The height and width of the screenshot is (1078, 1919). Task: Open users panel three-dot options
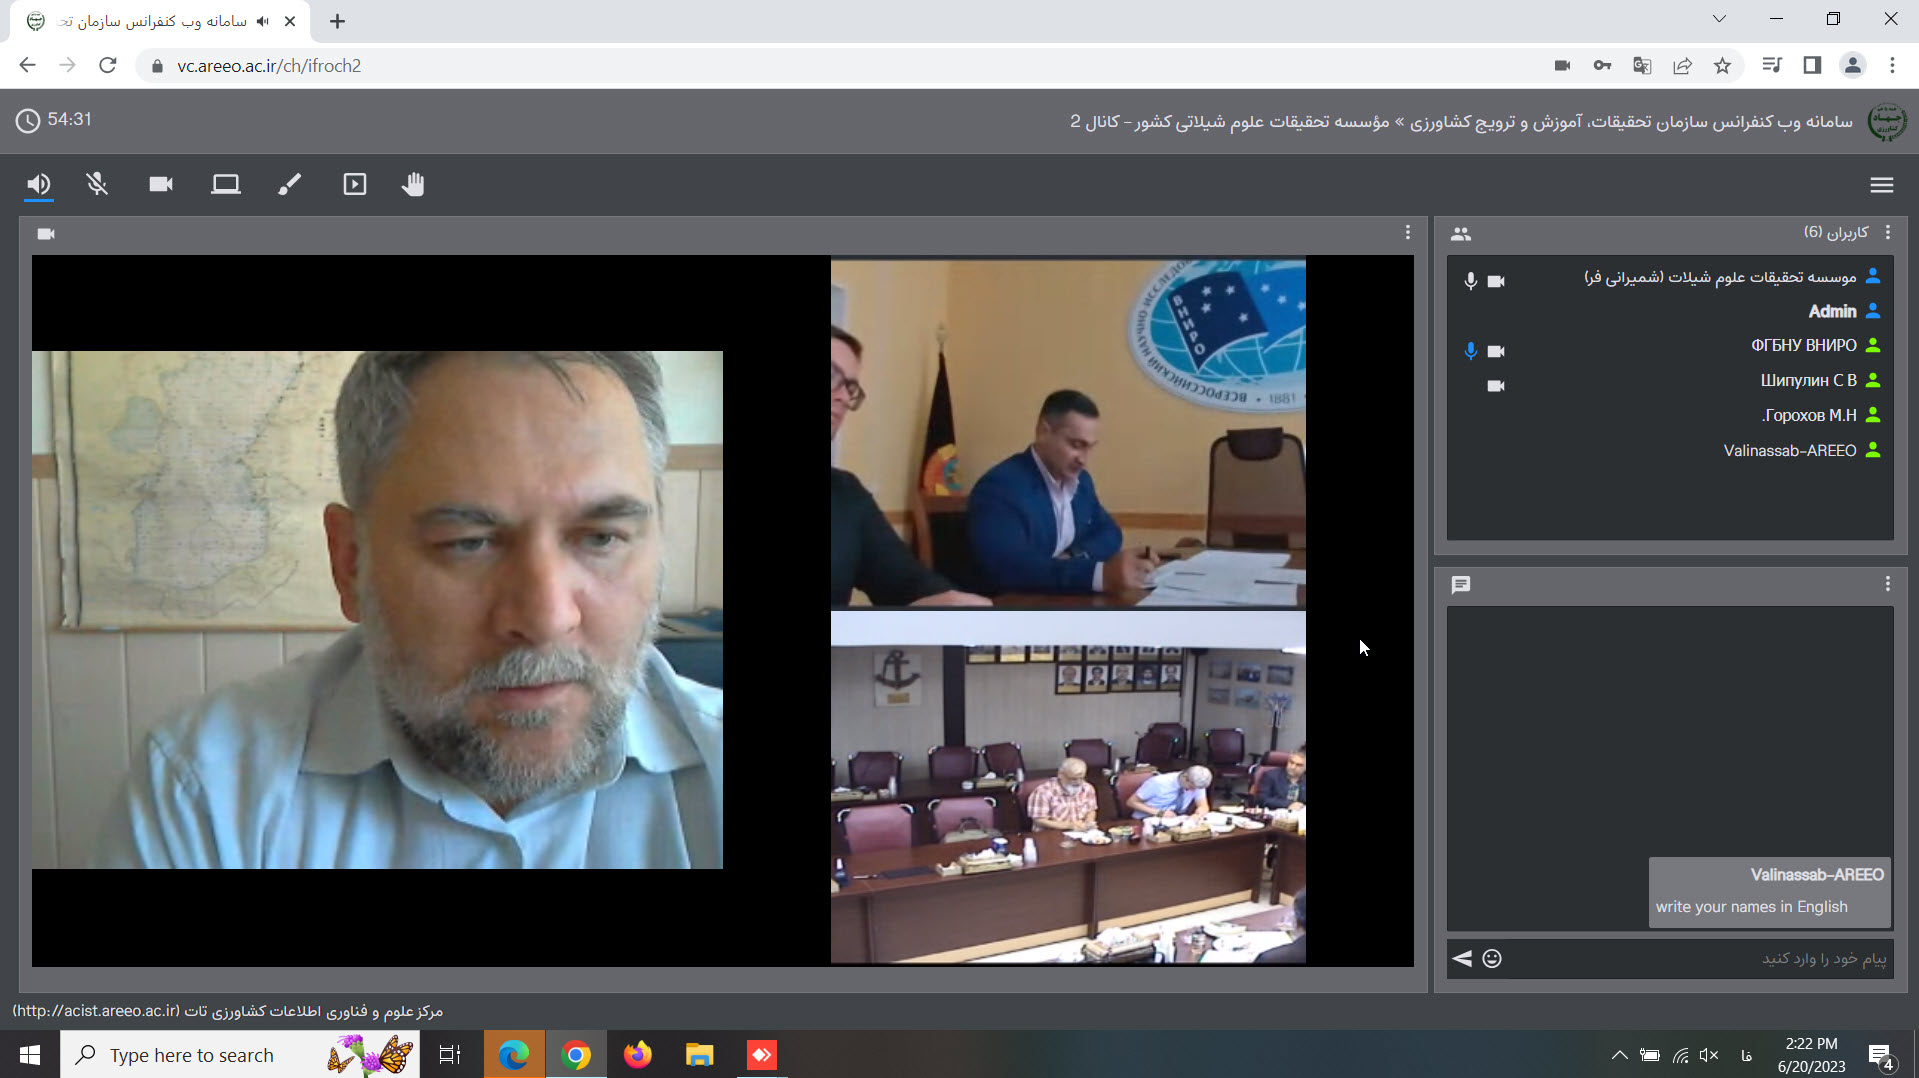coord(1887,232)
